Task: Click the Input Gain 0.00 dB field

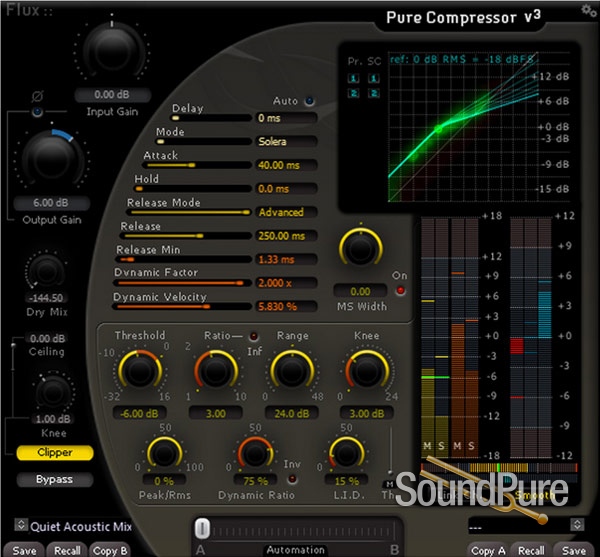Action: [112, 94]
